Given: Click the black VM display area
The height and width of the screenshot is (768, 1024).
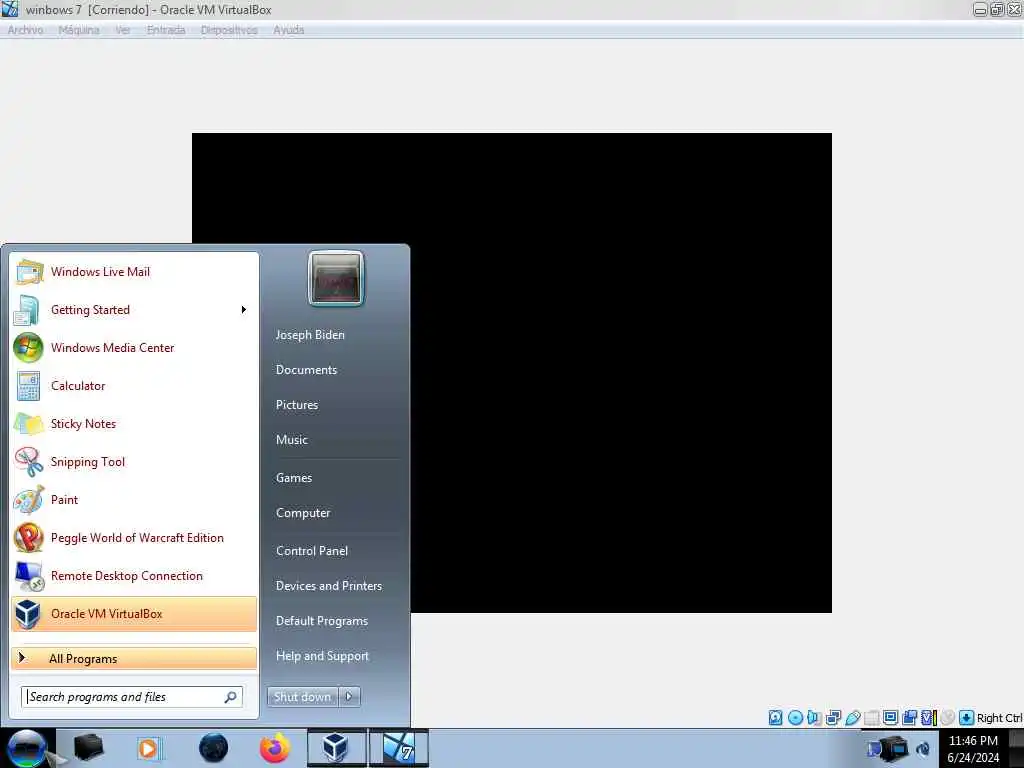Looking at the screenshot, I should [511, 373].
